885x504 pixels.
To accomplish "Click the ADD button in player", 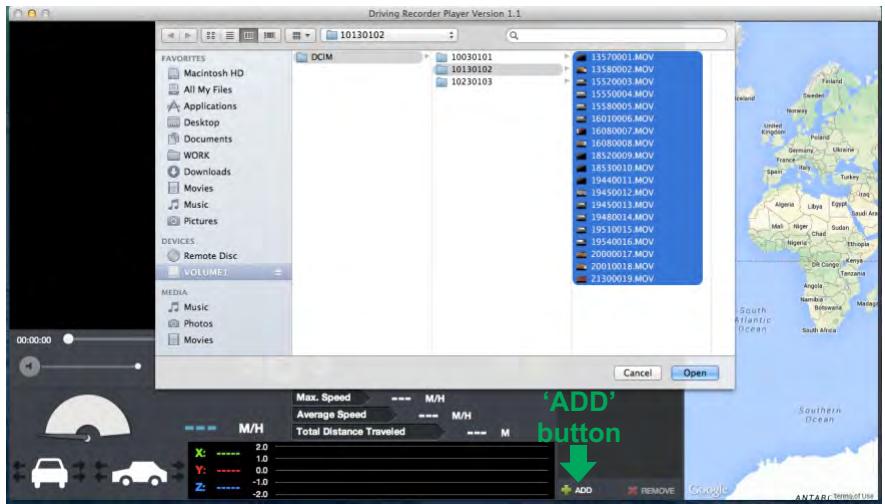I will (x=576, y=490).
